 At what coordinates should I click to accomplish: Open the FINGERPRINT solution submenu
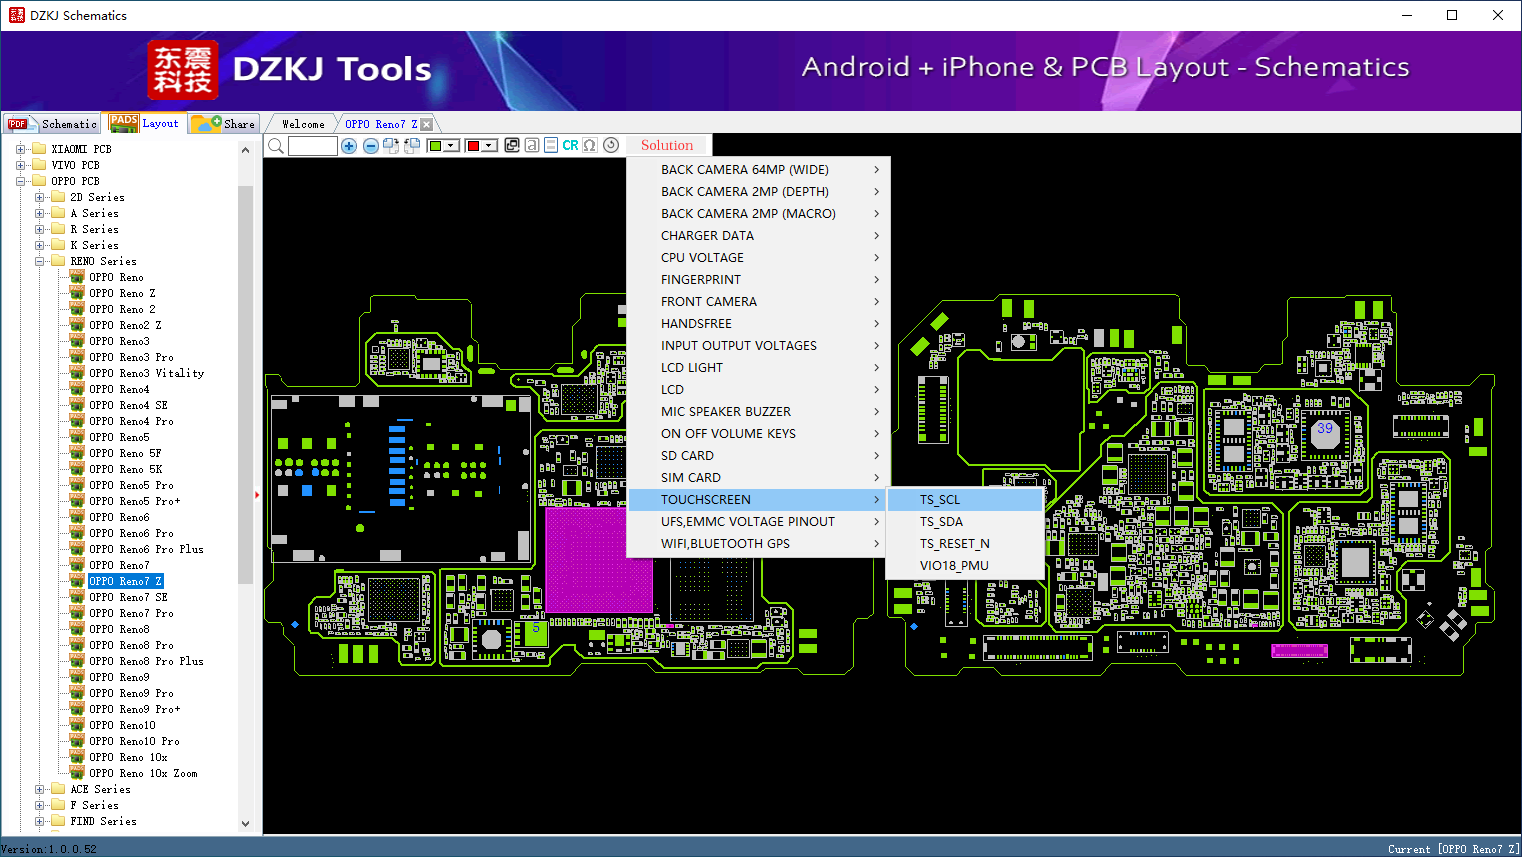point(758,280)
